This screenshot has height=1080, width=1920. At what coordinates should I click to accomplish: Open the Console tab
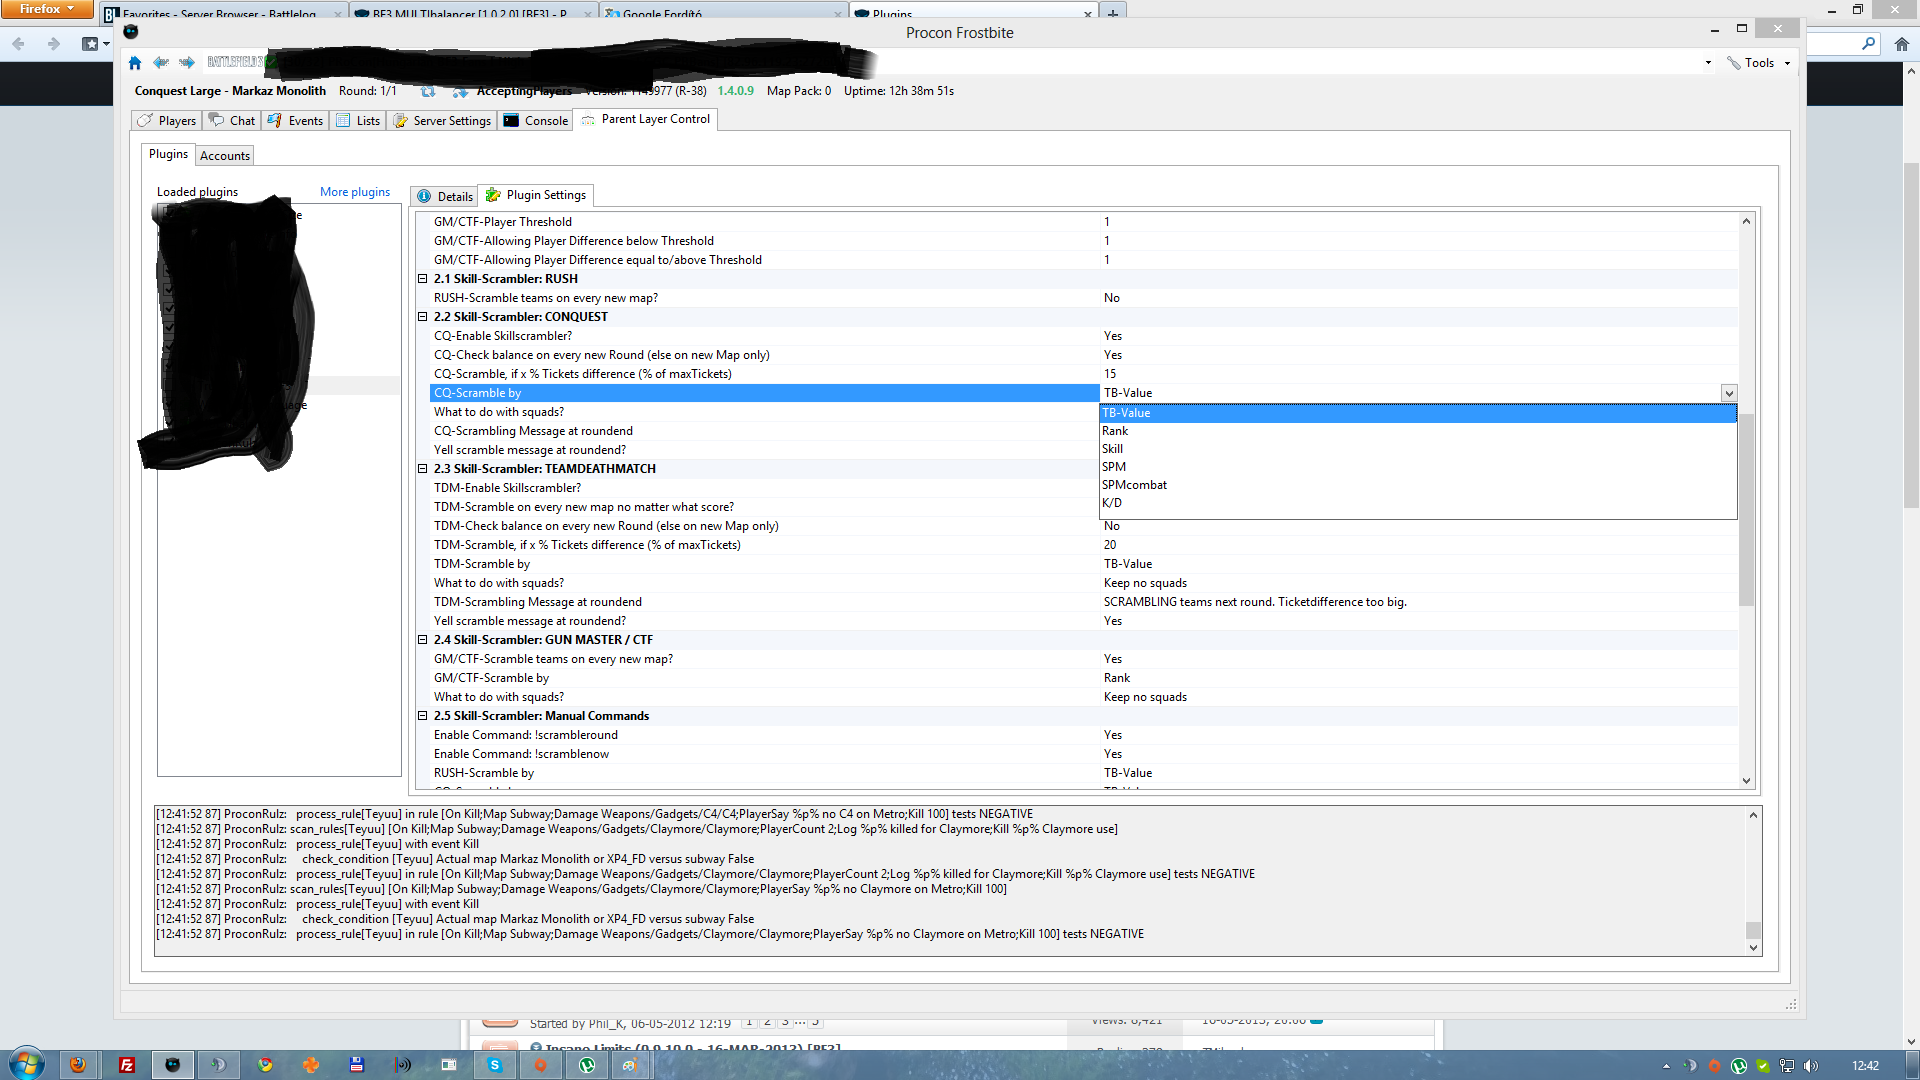(536, 121)
